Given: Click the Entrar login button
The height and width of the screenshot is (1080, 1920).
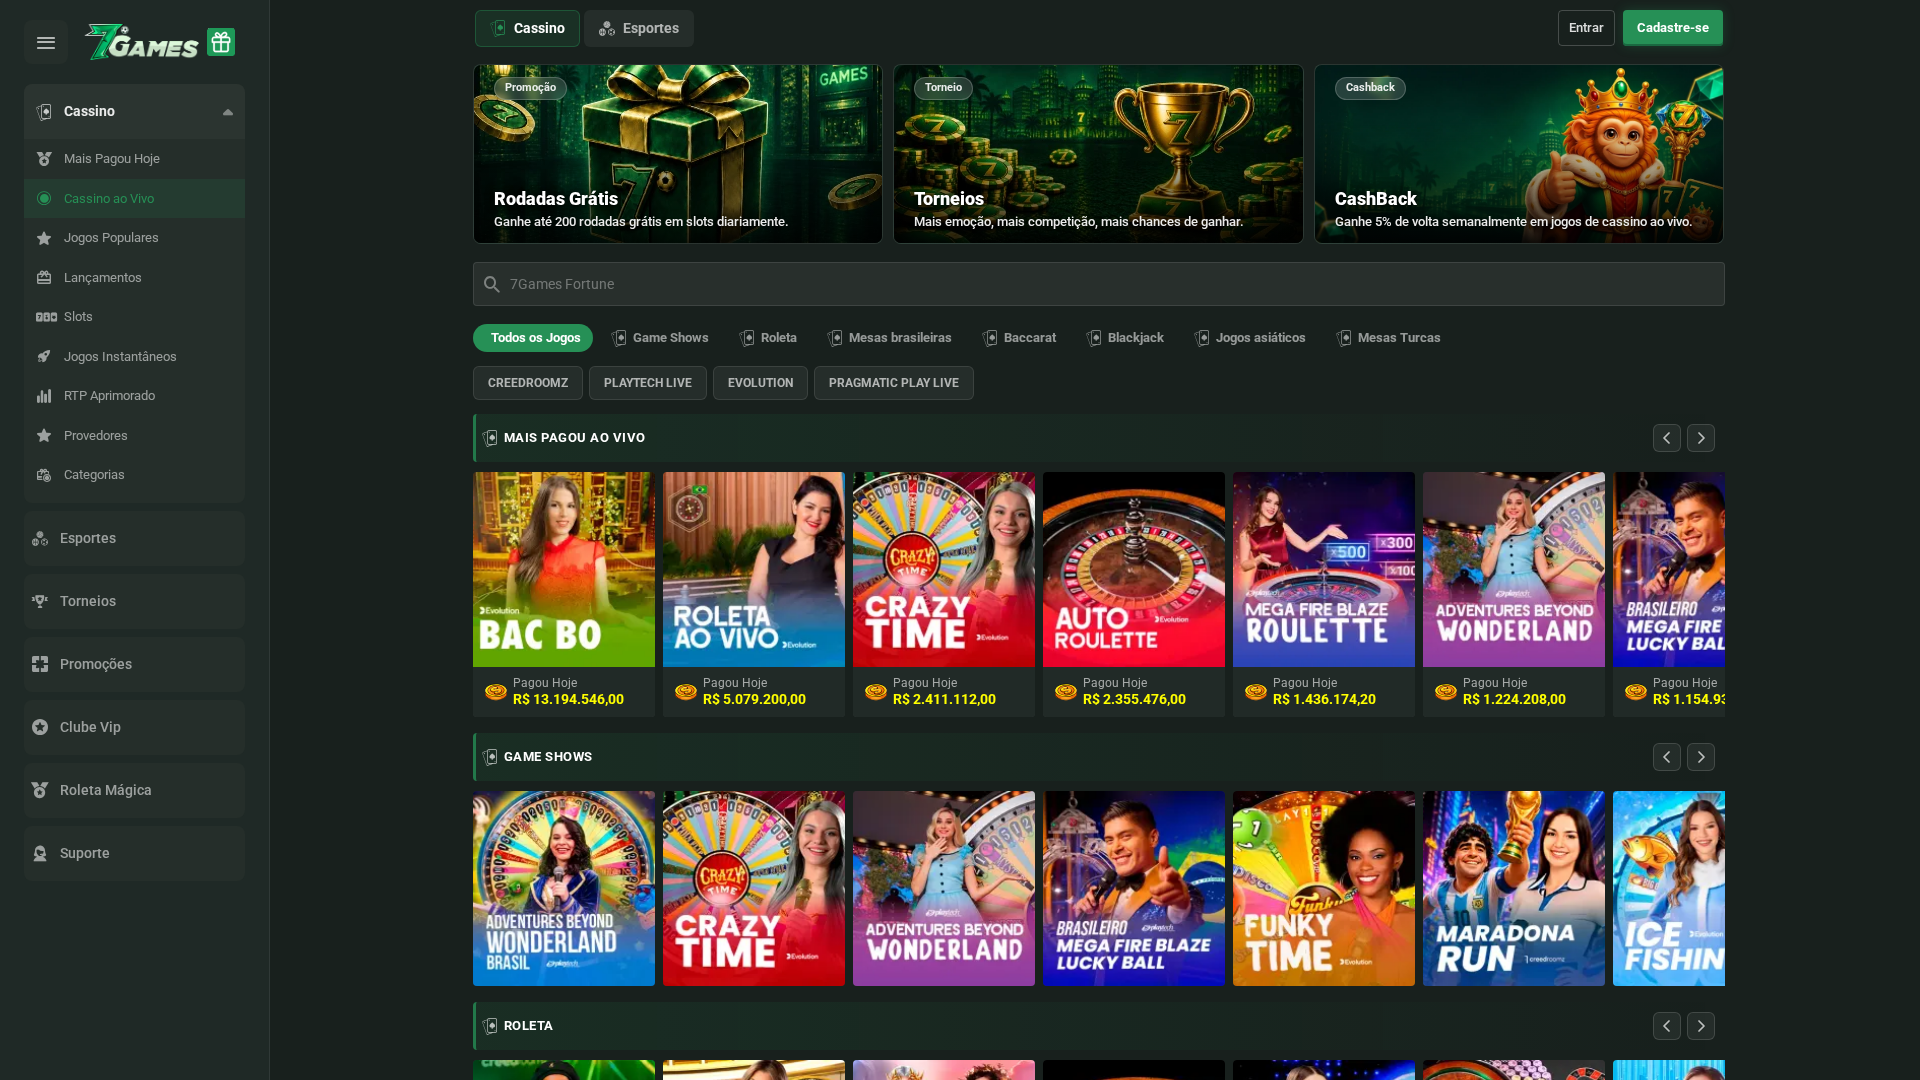Looking at the screenshot, I should point(1586,28).
